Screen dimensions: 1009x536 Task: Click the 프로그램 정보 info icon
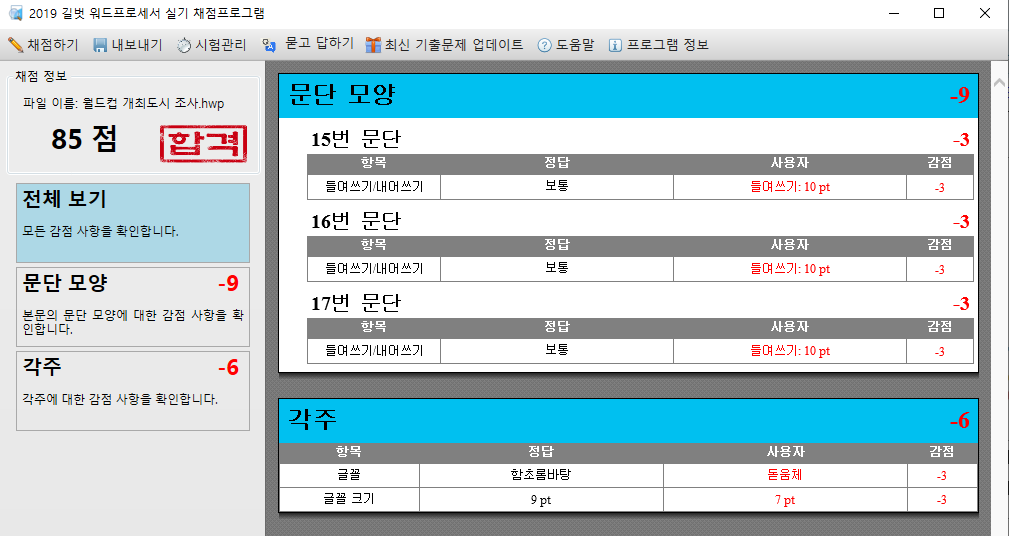tap(615, 45)
